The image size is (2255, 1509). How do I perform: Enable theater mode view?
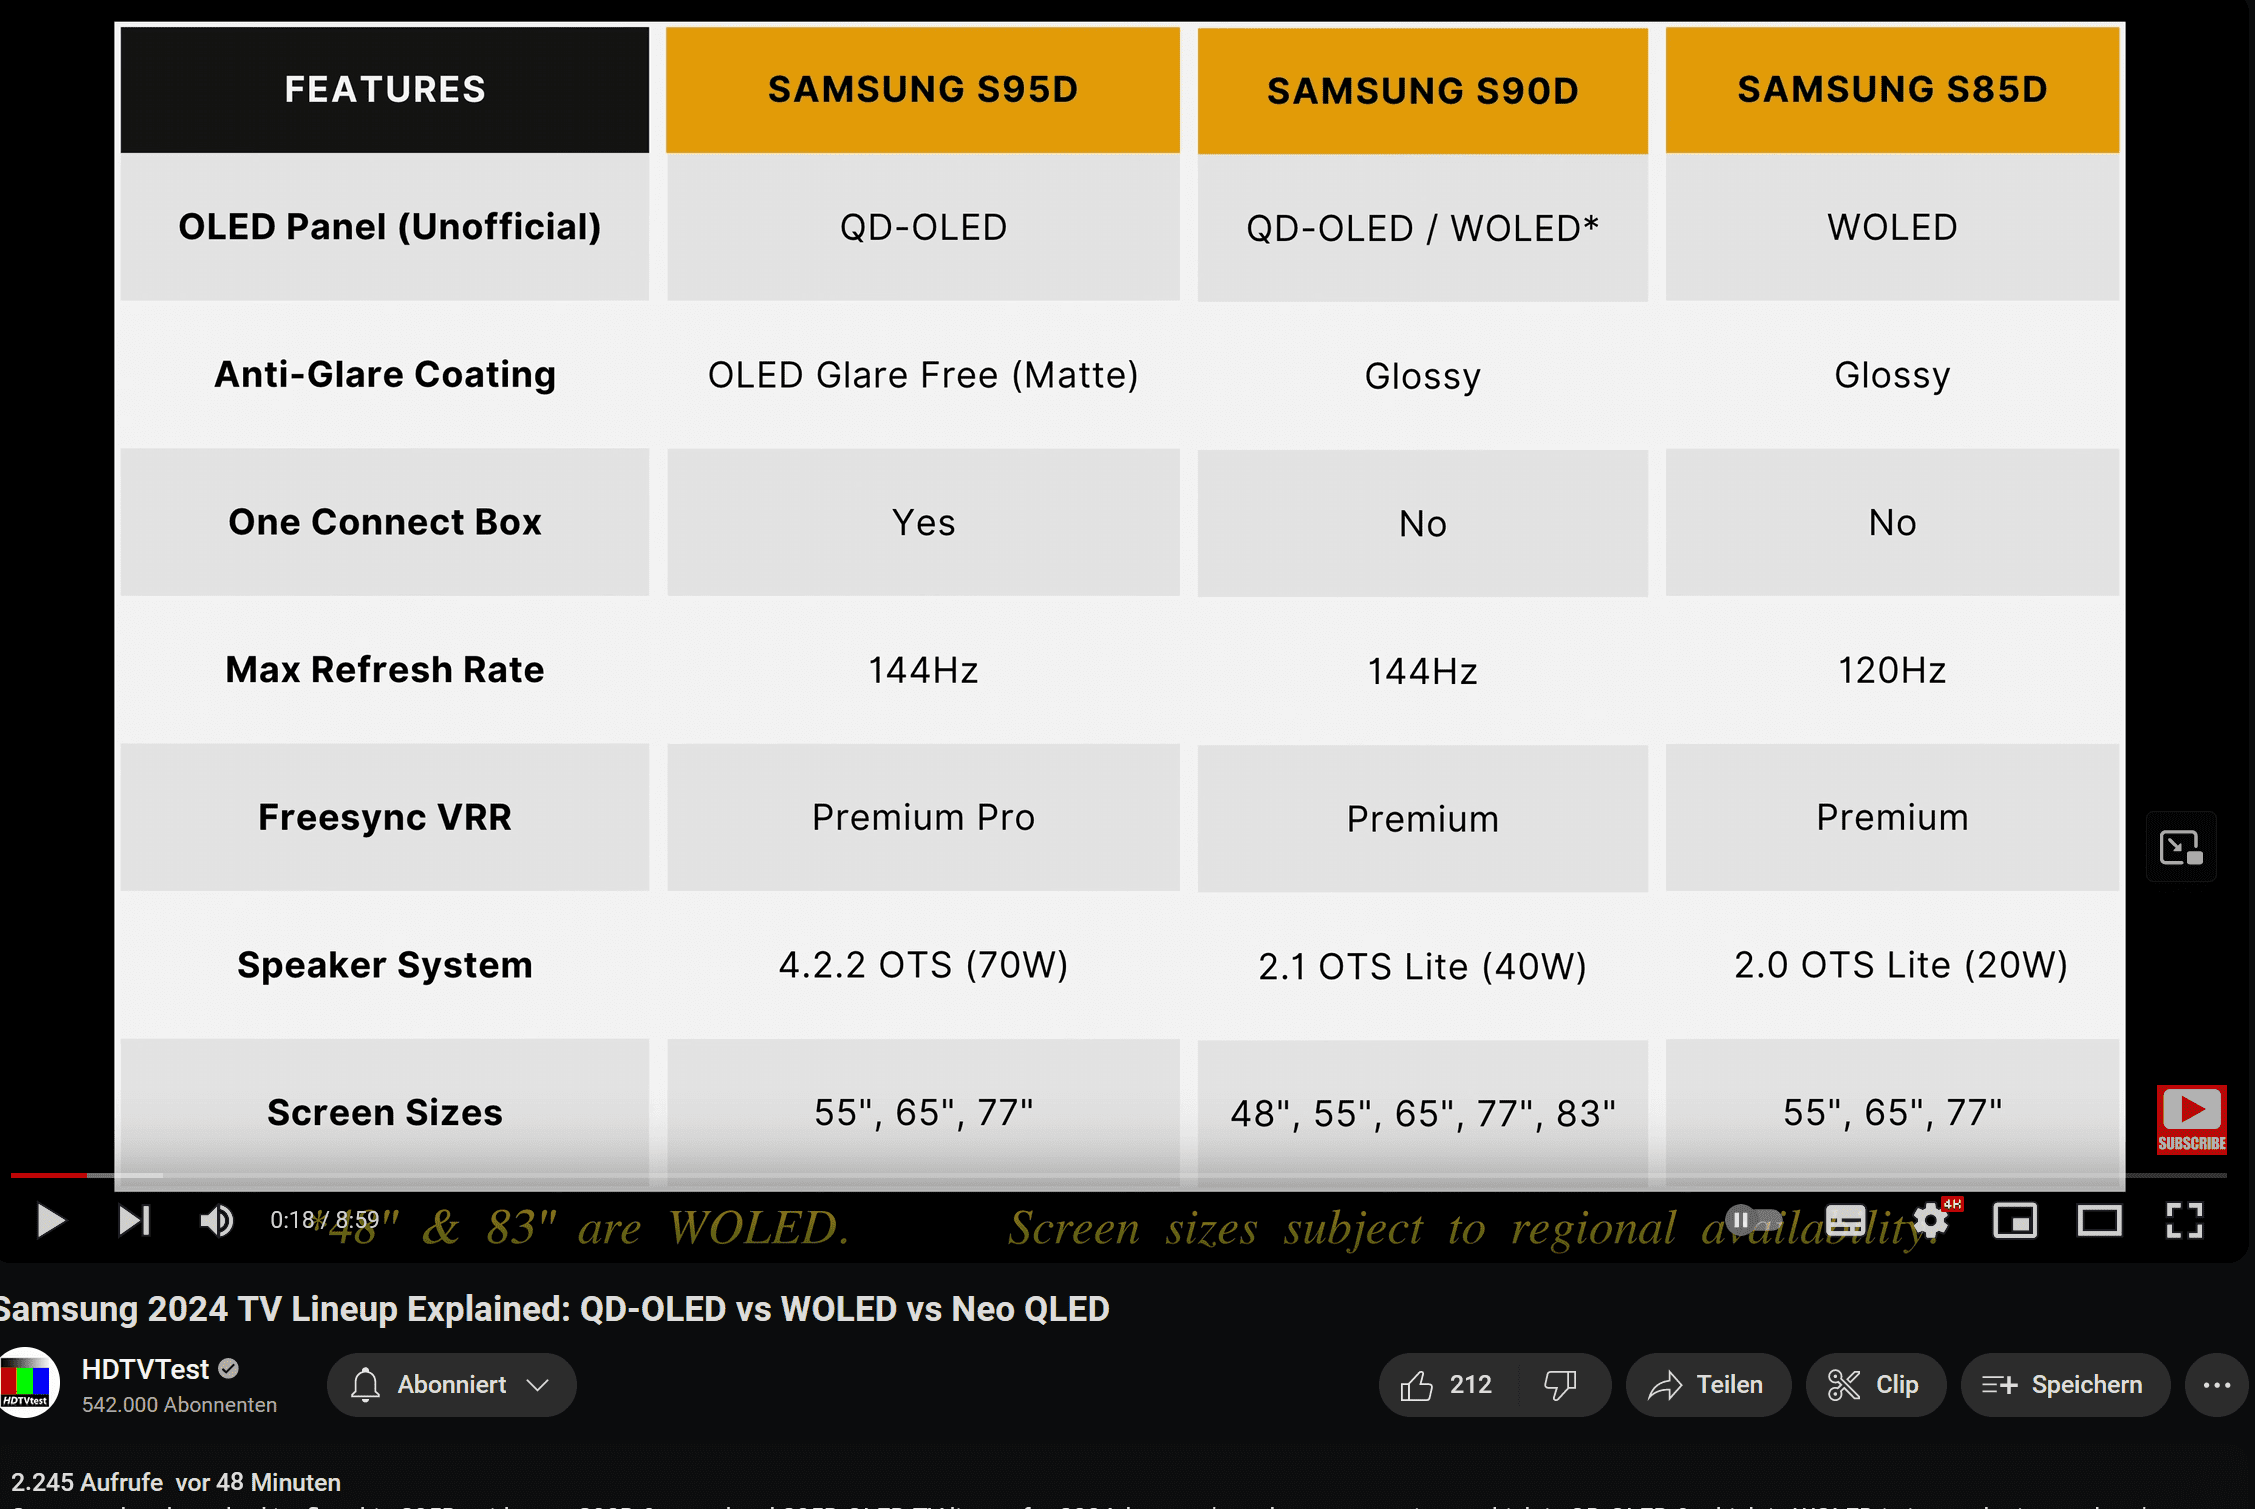(2099, 1221)
